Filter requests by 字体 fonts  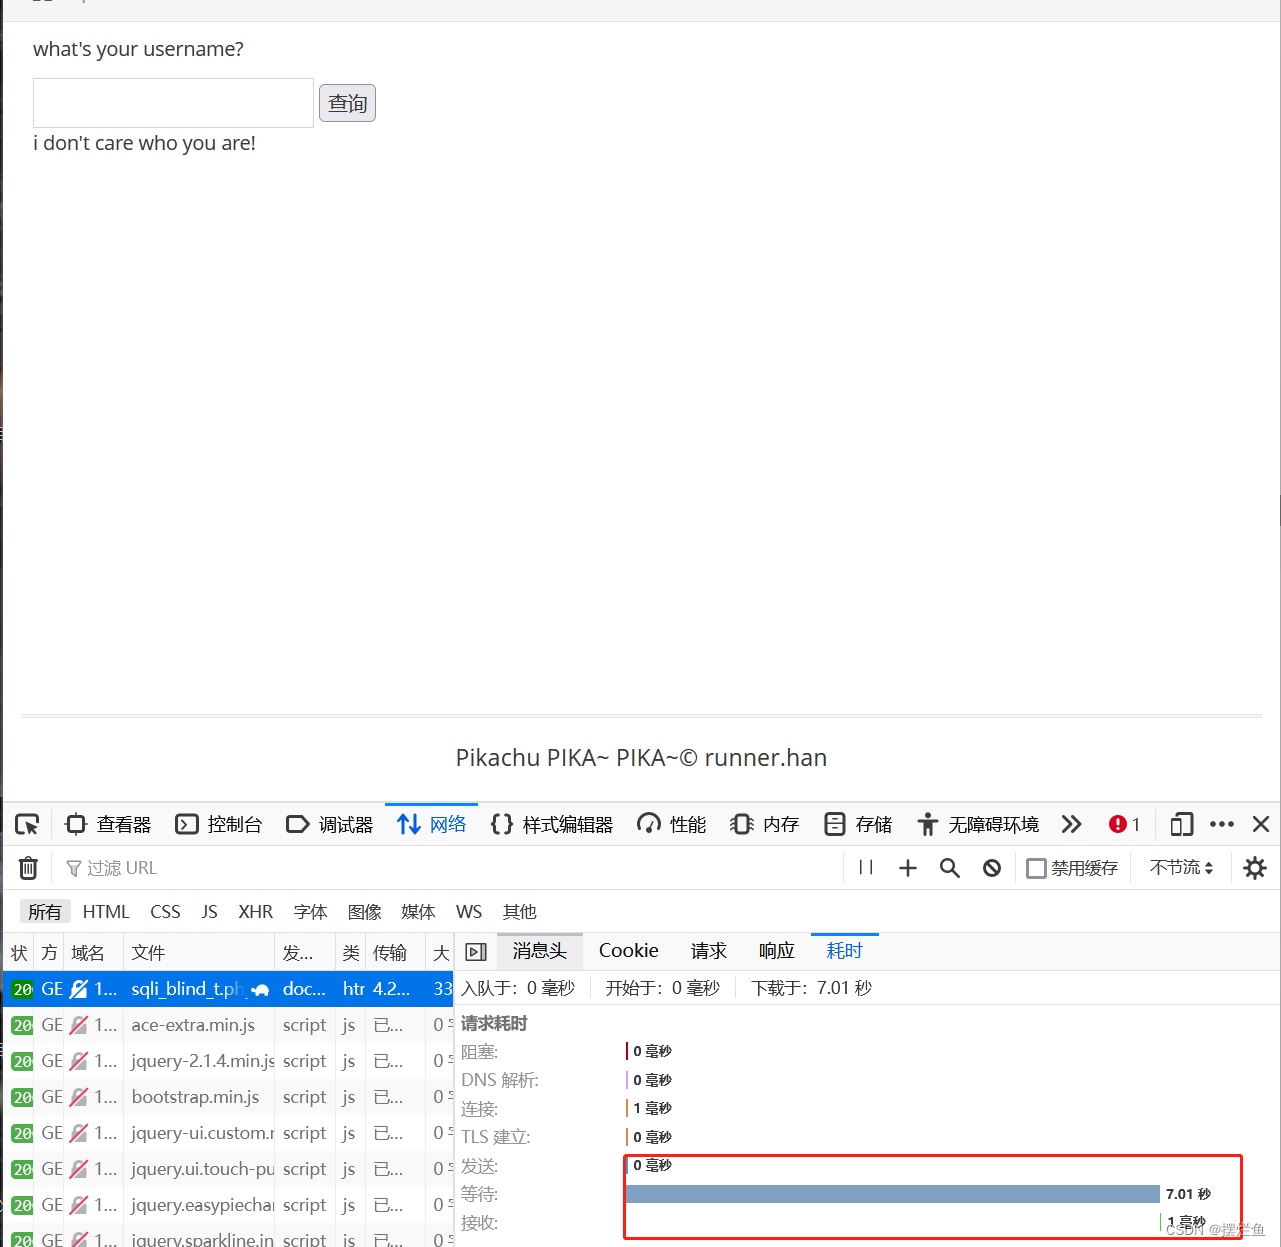click(310, 912)
